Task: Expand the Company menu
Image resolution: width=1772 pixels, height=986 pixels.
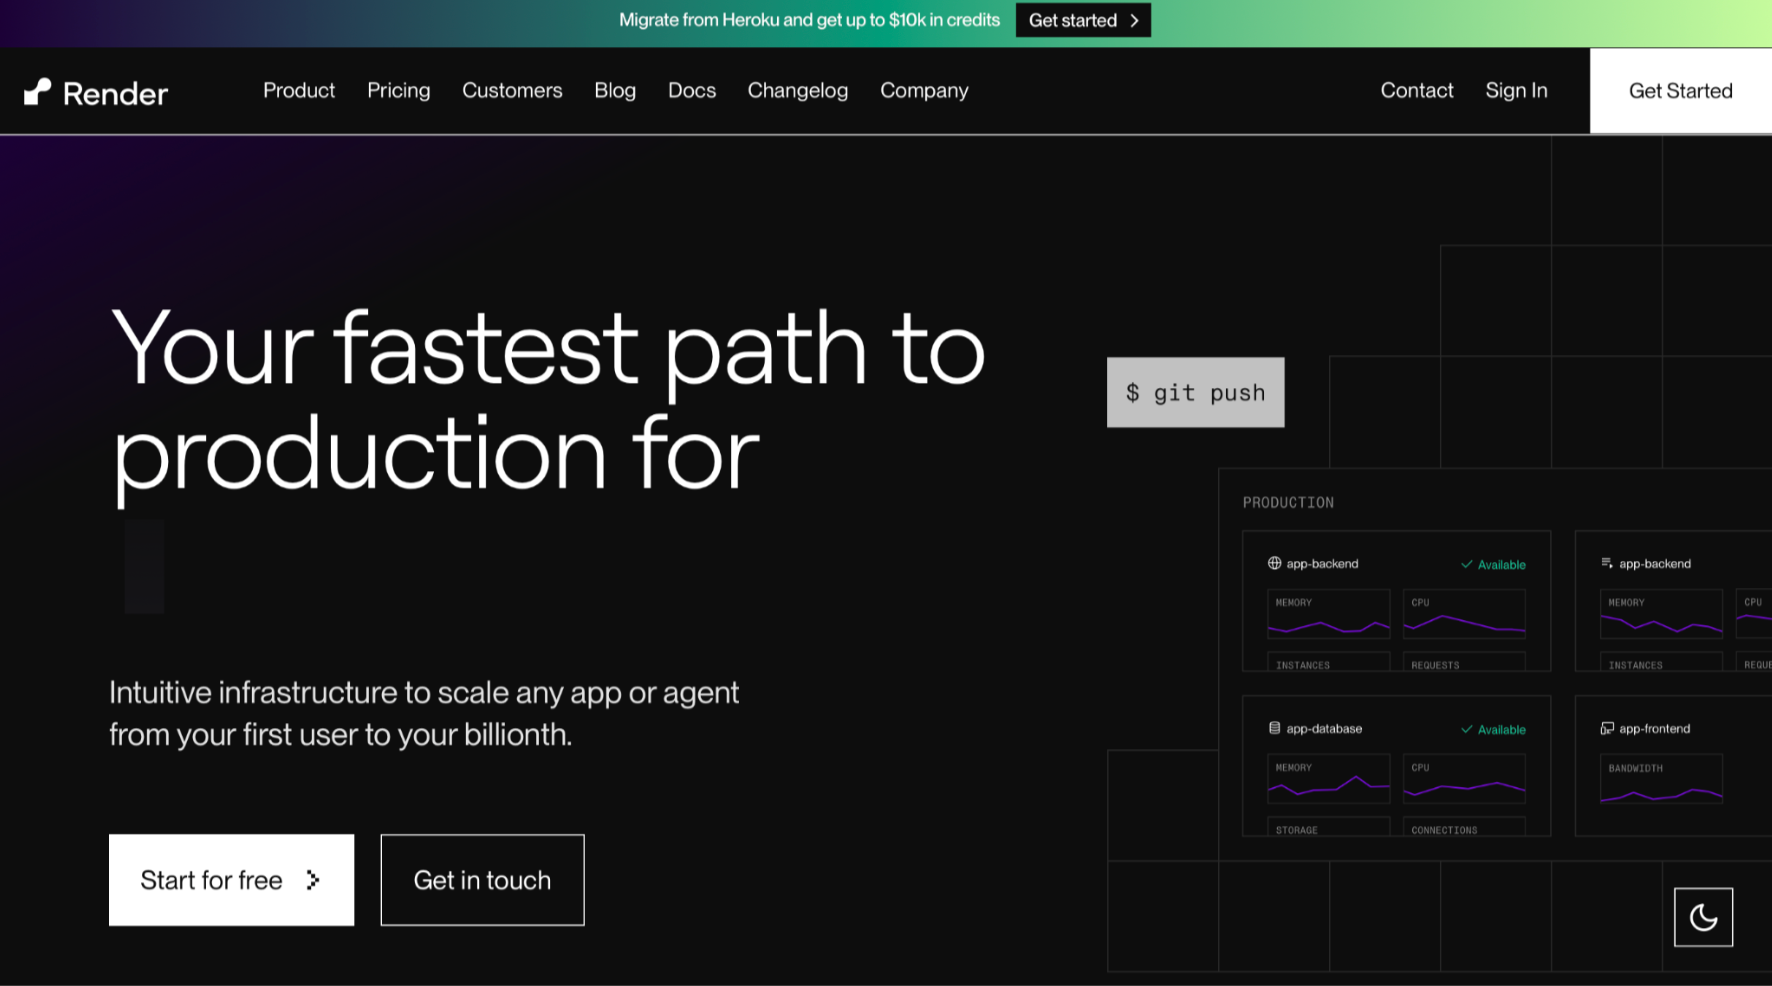Action: coord(923,90)
